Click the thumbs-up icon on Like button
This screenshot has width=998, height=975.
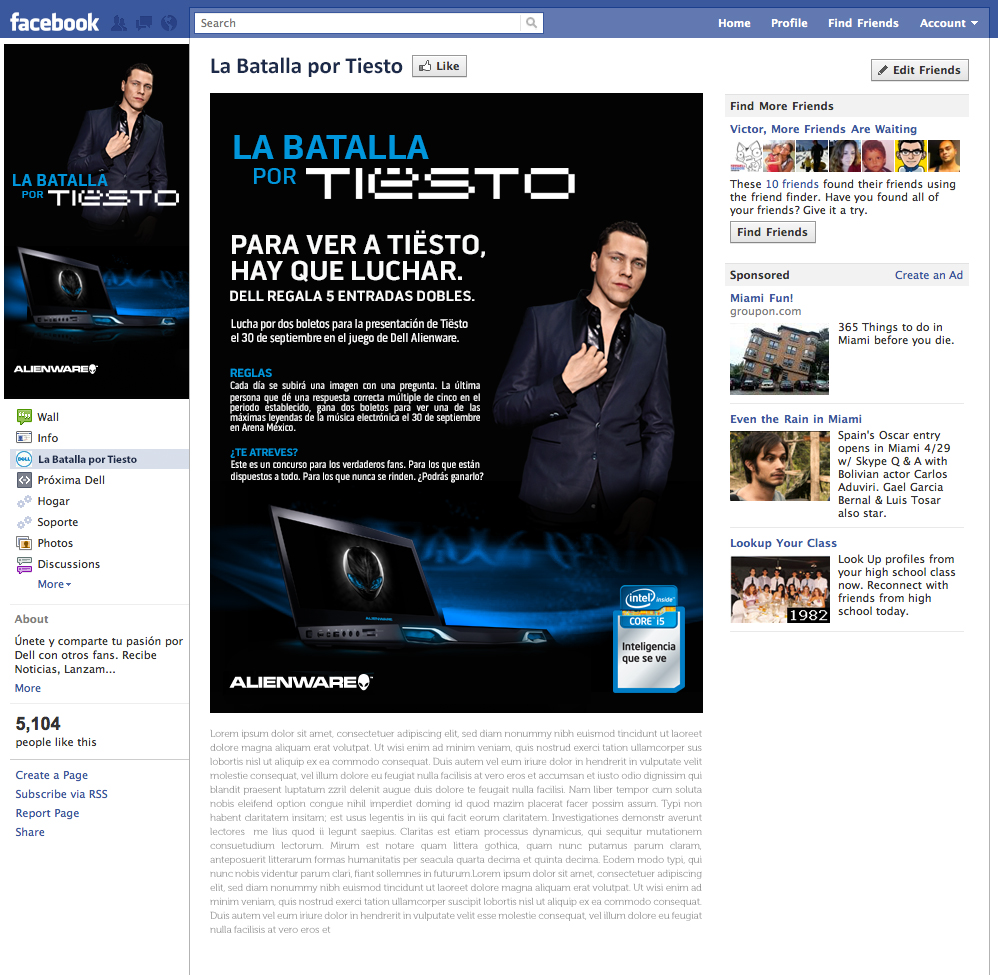(425, 66)
